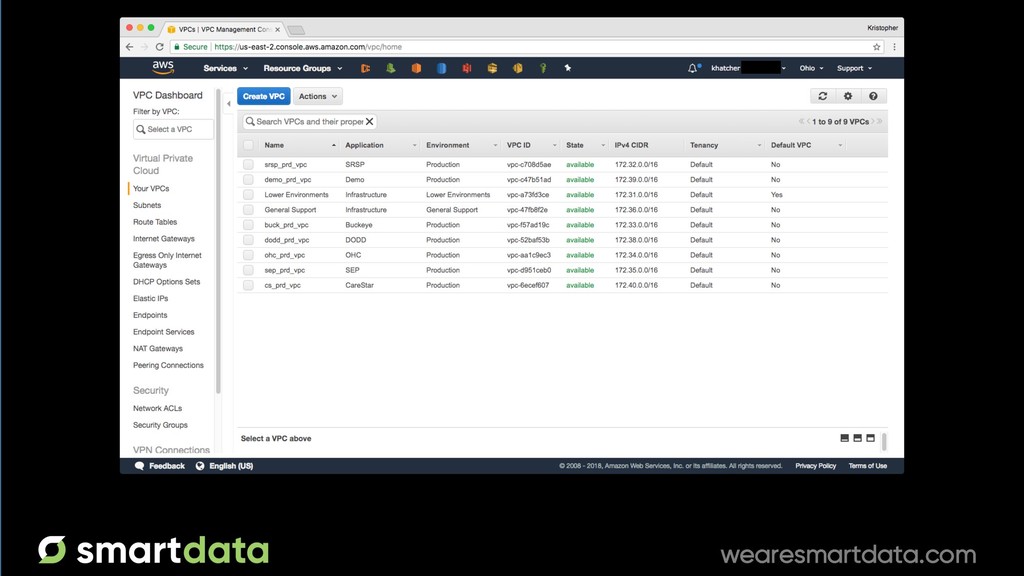
Task: Click the green service shortcut icon
Action: [391, 68]
